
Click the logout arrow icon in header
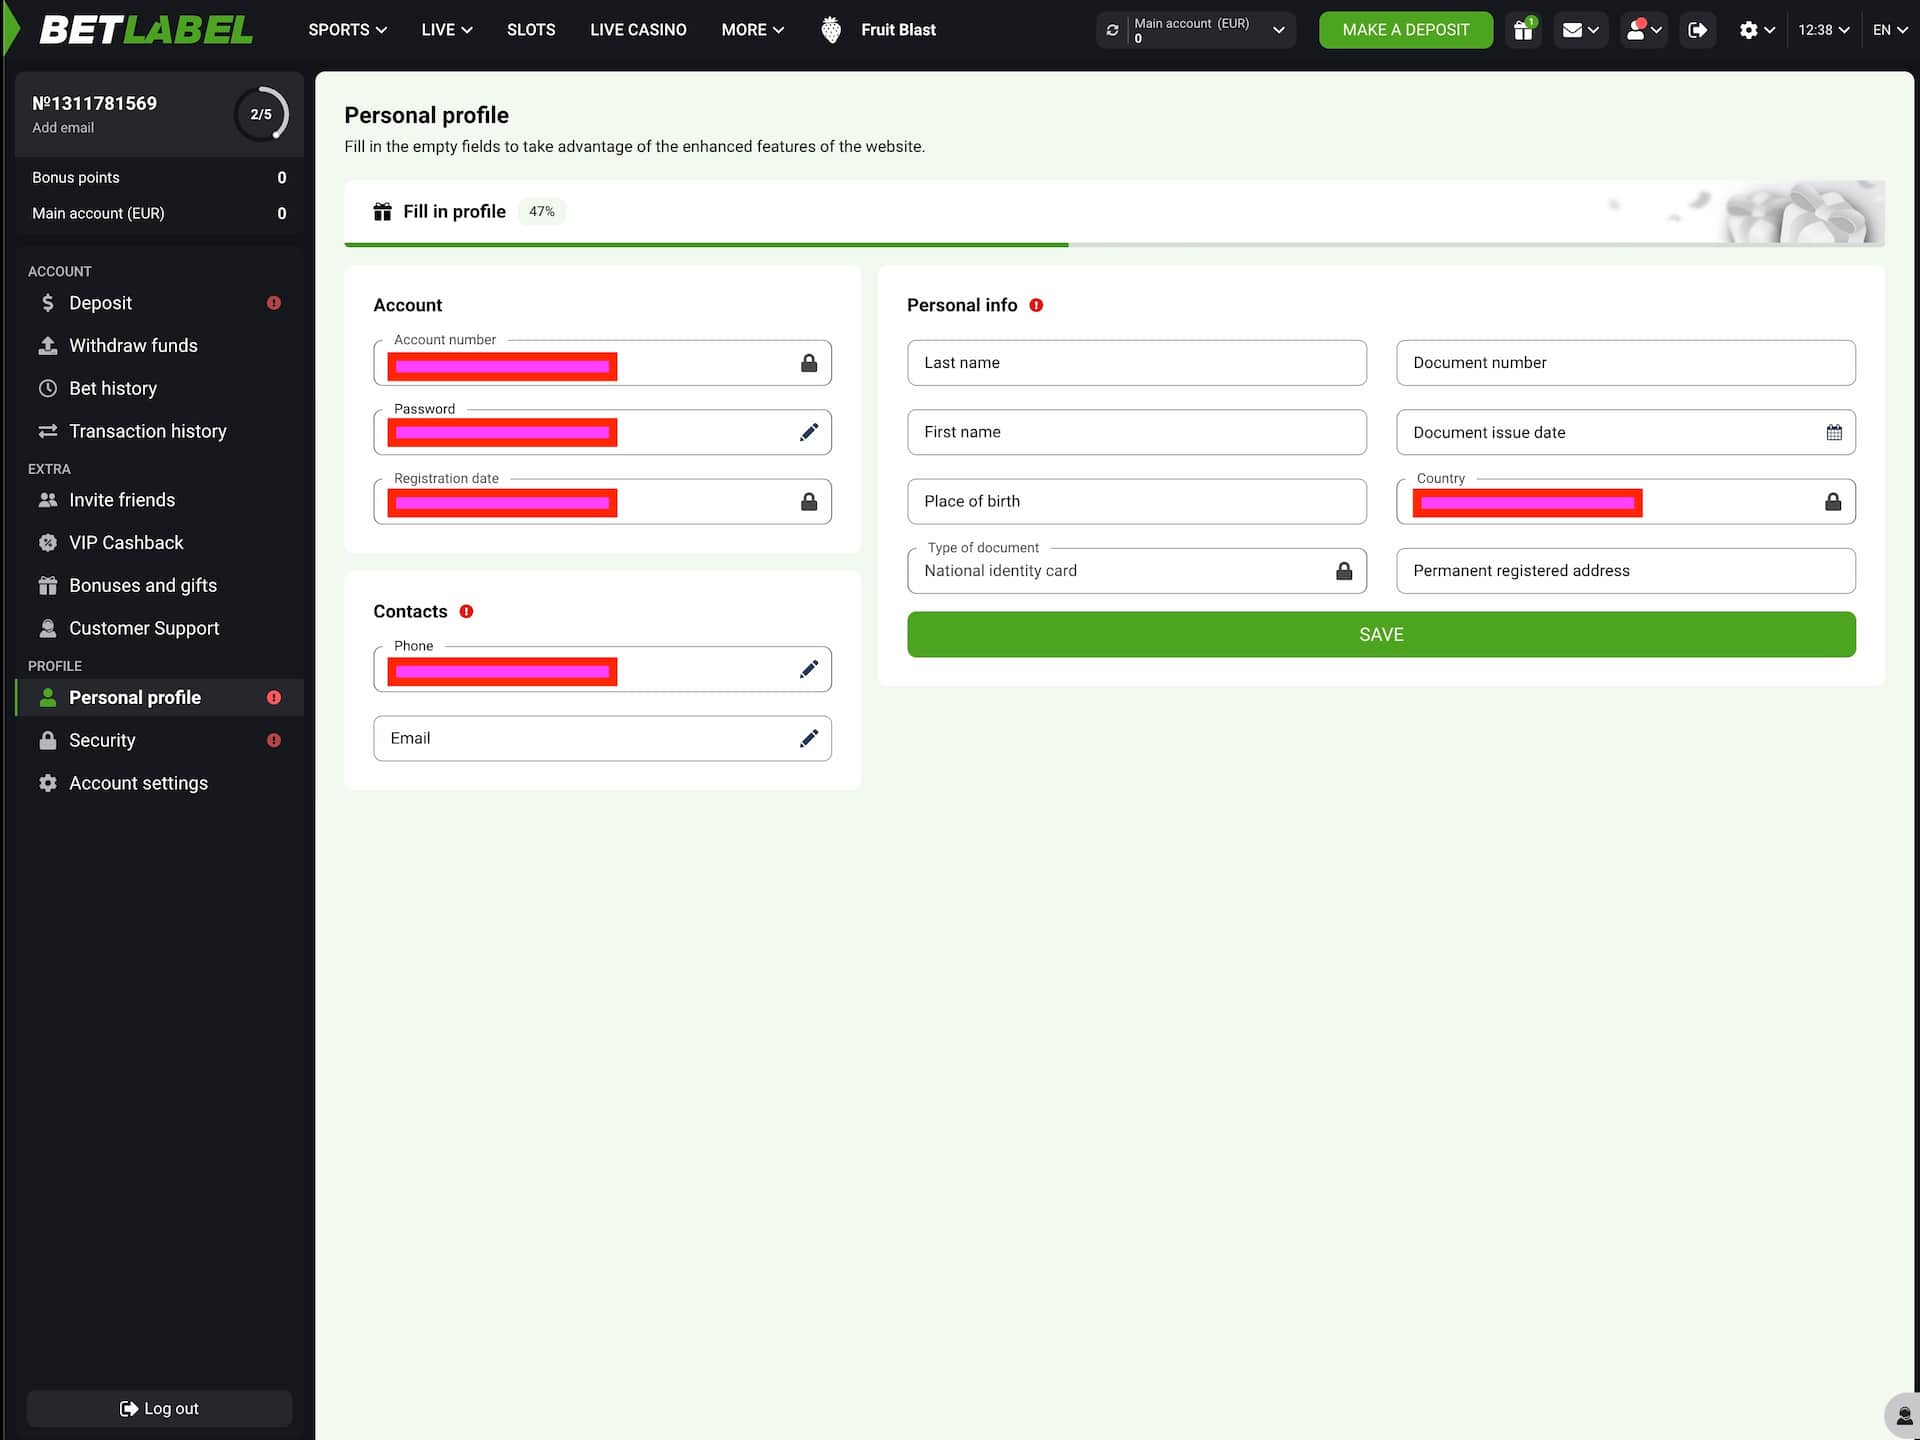pos(1697,30)
